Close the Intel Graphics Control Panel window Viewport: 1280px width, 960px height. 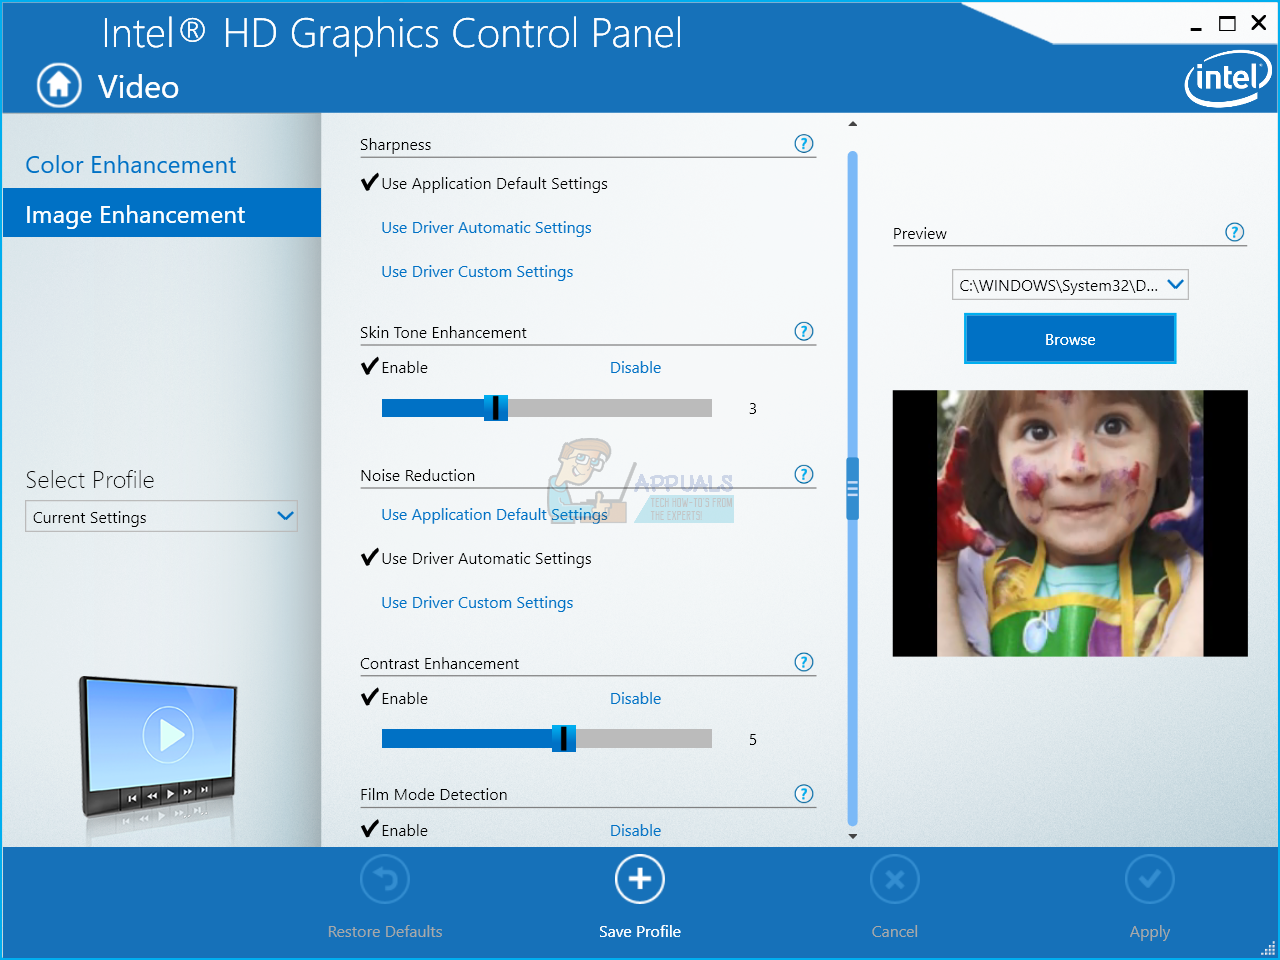(1259, 23)
